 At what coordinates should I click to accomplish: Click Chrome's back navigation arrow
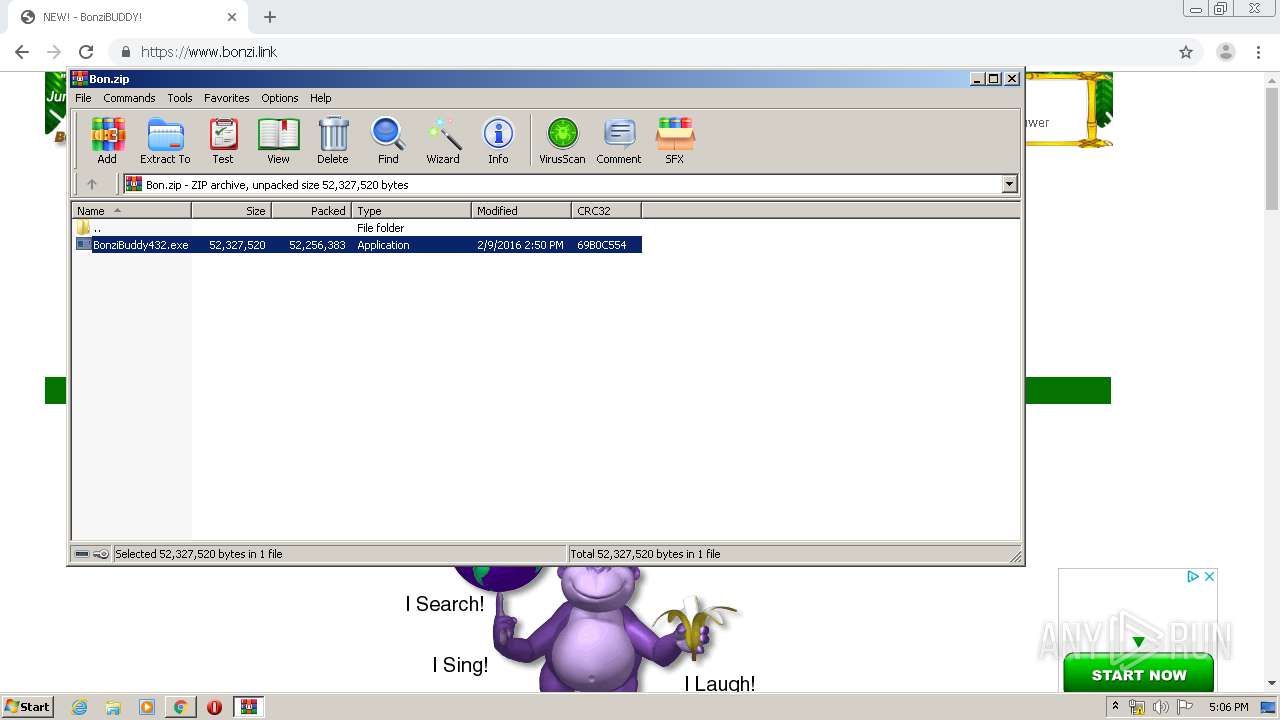coord(22,52)
